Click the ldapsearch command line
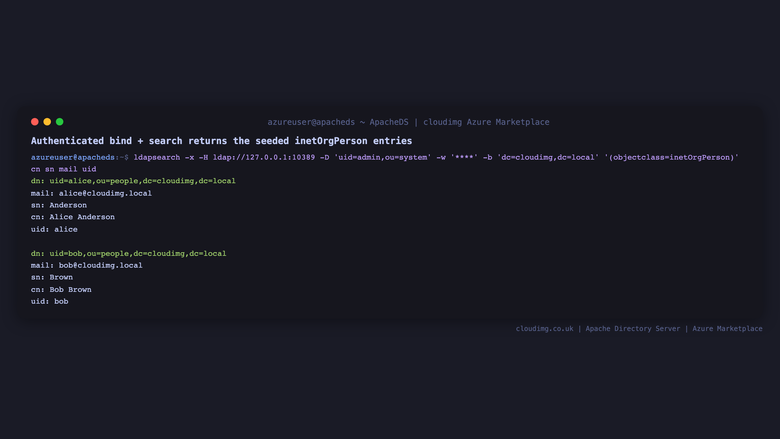The width and height of the screenshot is (780, 439). click(436, 157)
